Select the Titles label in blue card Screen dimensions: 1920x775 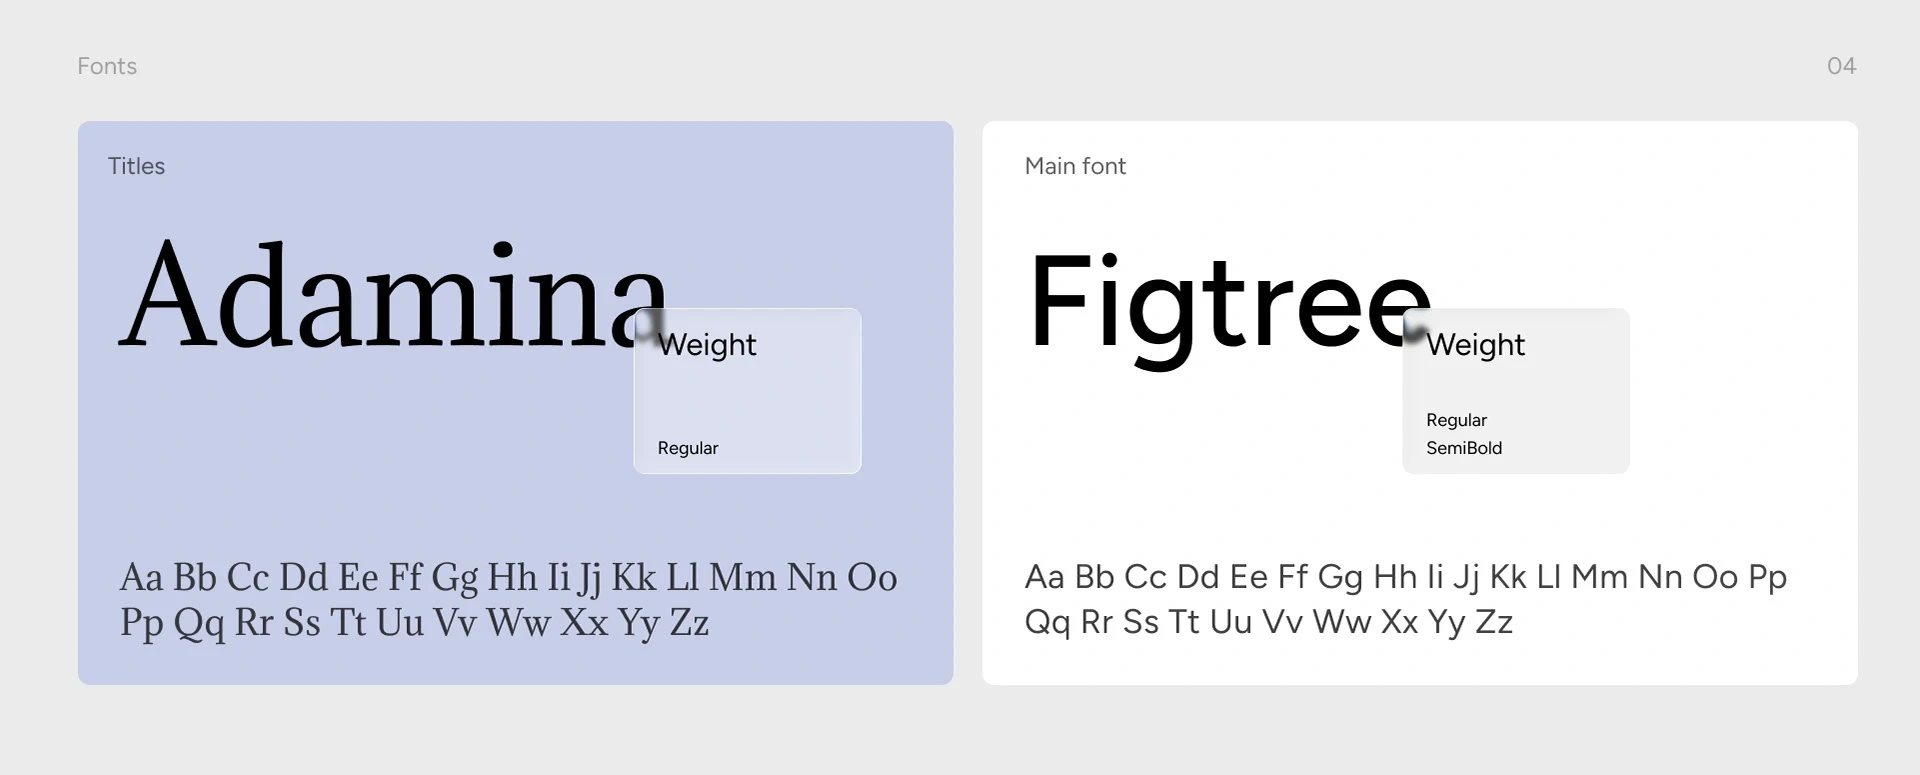point(136,166)
